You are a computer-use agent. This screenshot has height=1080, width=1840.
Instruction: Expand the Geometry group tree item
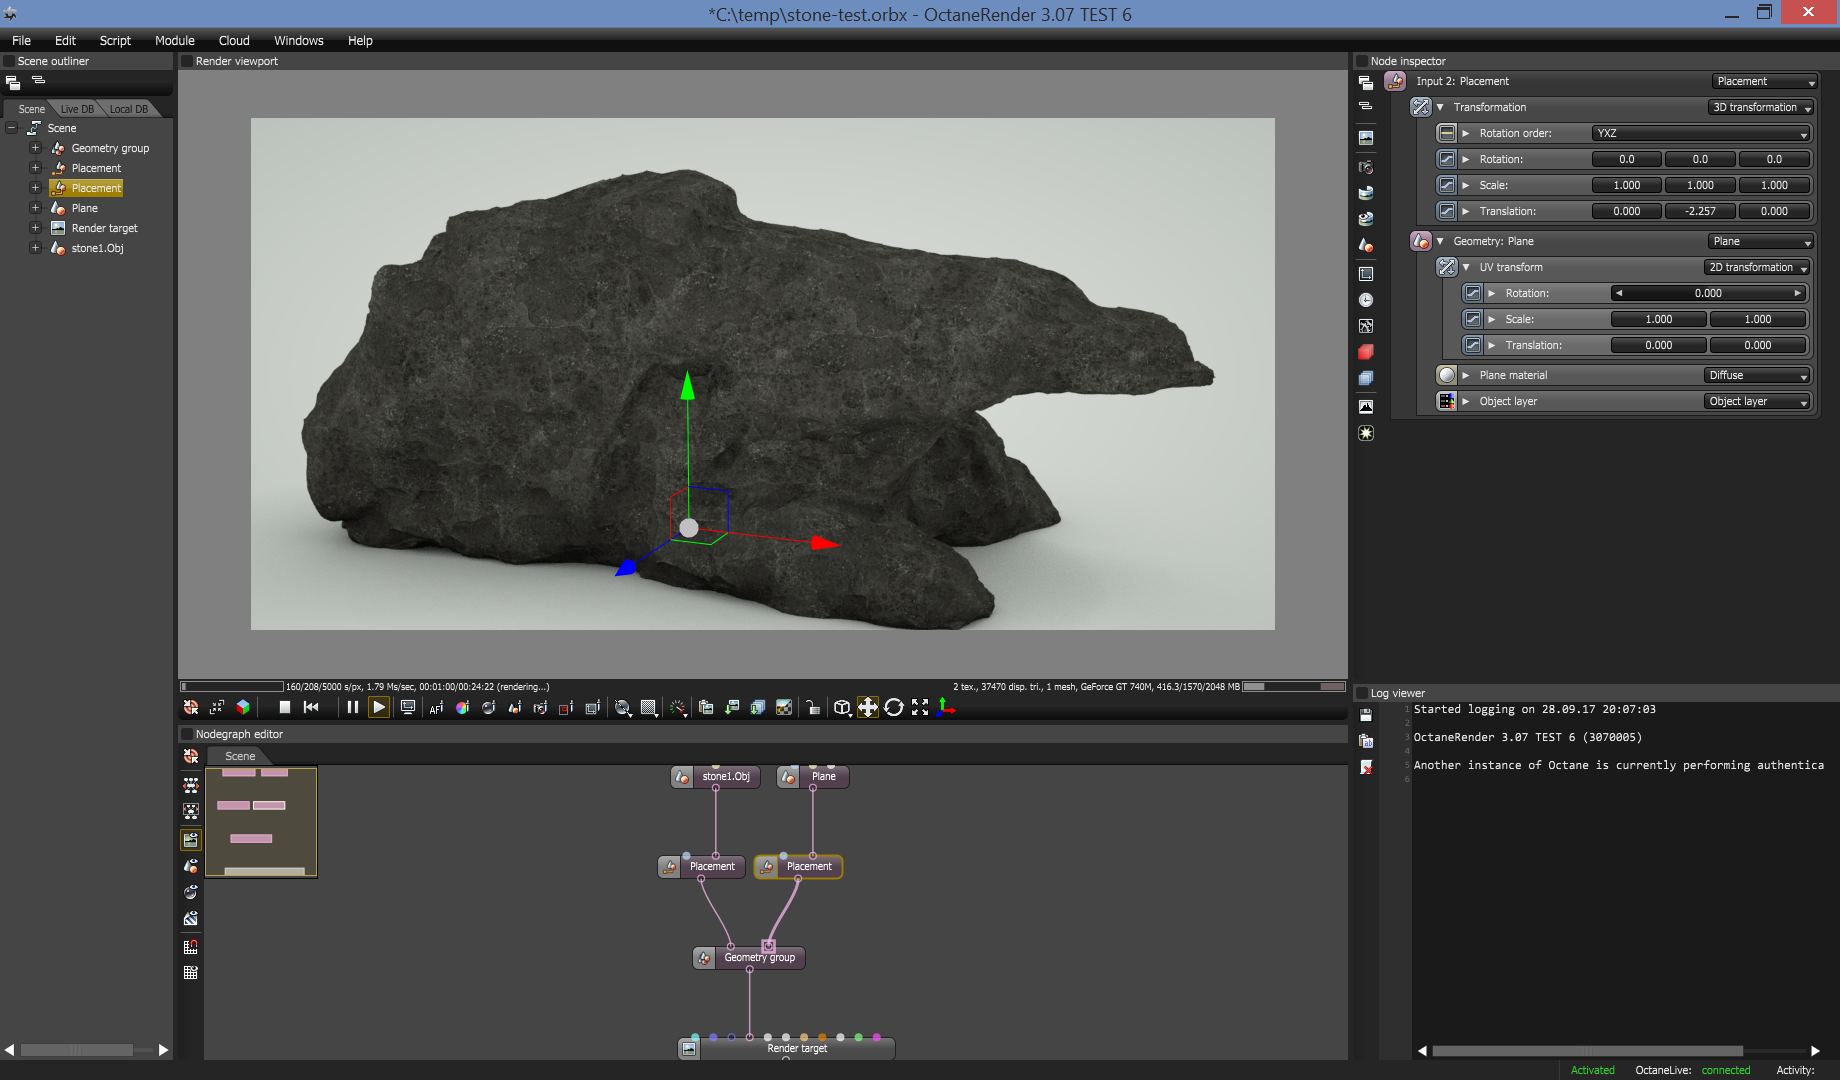(35, 148)
